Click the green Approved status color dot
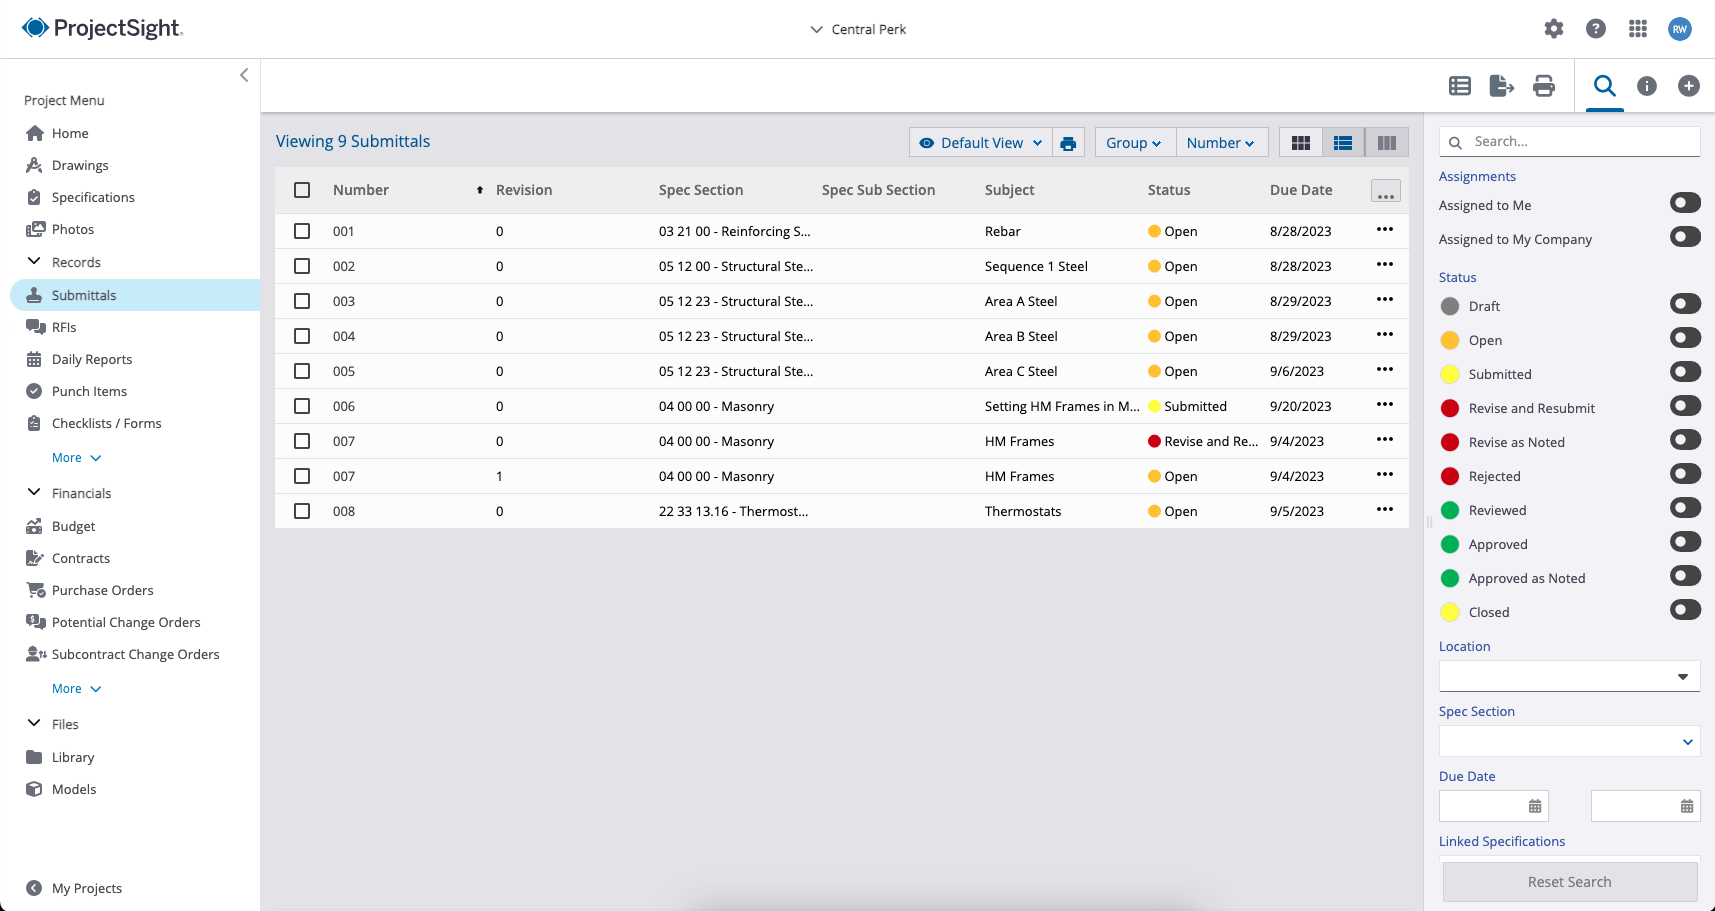The width and height of the screenshot is (1715, 911). pos(1450,544)
